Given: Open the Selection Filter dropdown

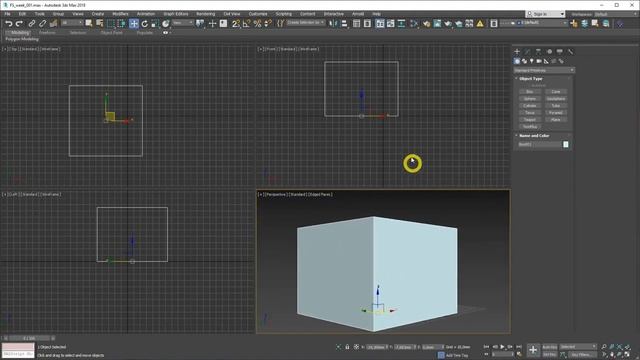Looking at the screenshot, I should tap(72, 23).
